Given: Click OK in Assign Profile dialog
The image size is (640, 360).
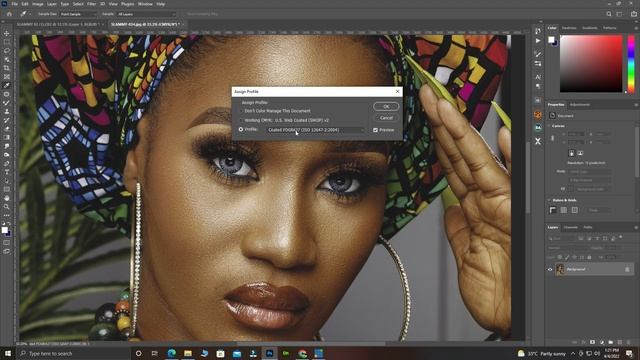Looking at the screenshot, I should click(x=386, y=107).
